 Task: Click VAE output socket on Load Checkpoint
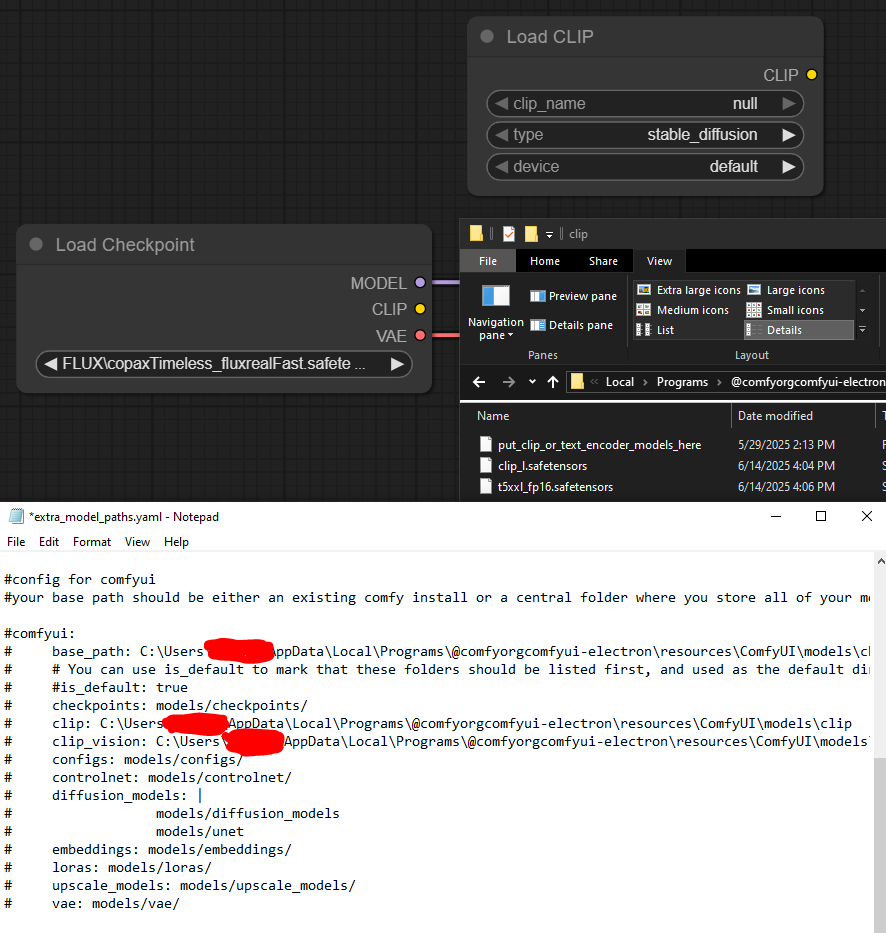[420, 336]
